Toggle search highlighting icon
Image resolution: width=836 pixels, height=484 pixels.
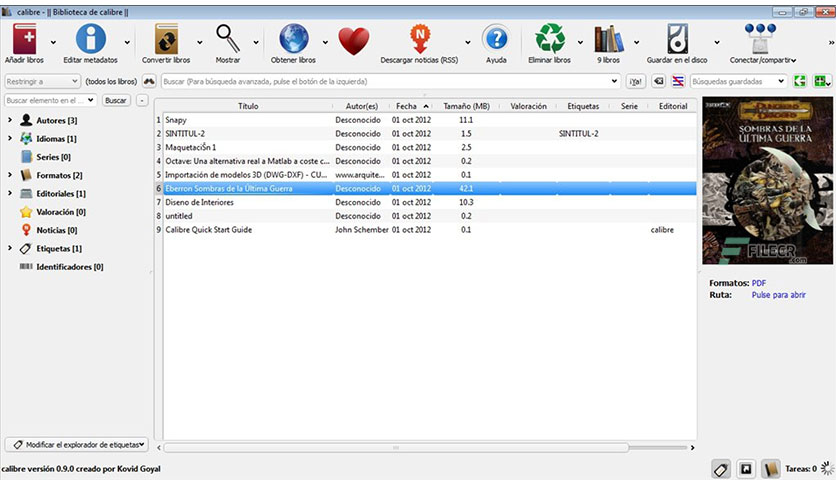click(678, 82)
